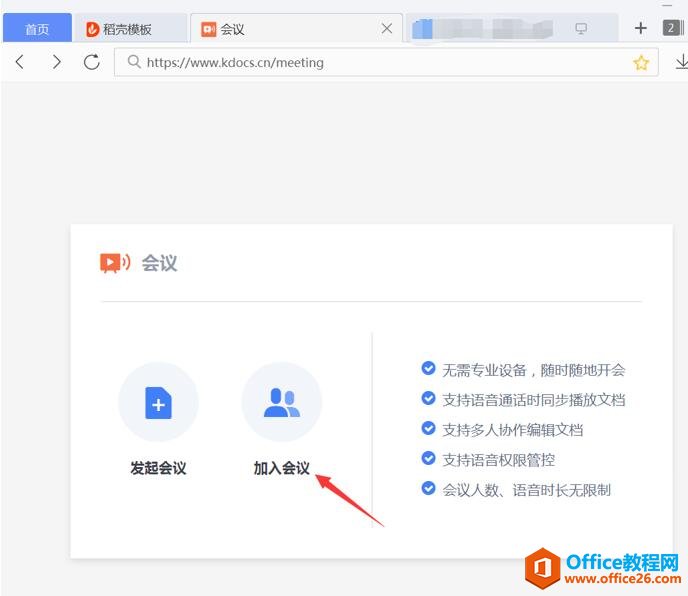The height and width of the screenshot is (596, 688).
Task: Open the downloads icon
Action: pos(681,62)
